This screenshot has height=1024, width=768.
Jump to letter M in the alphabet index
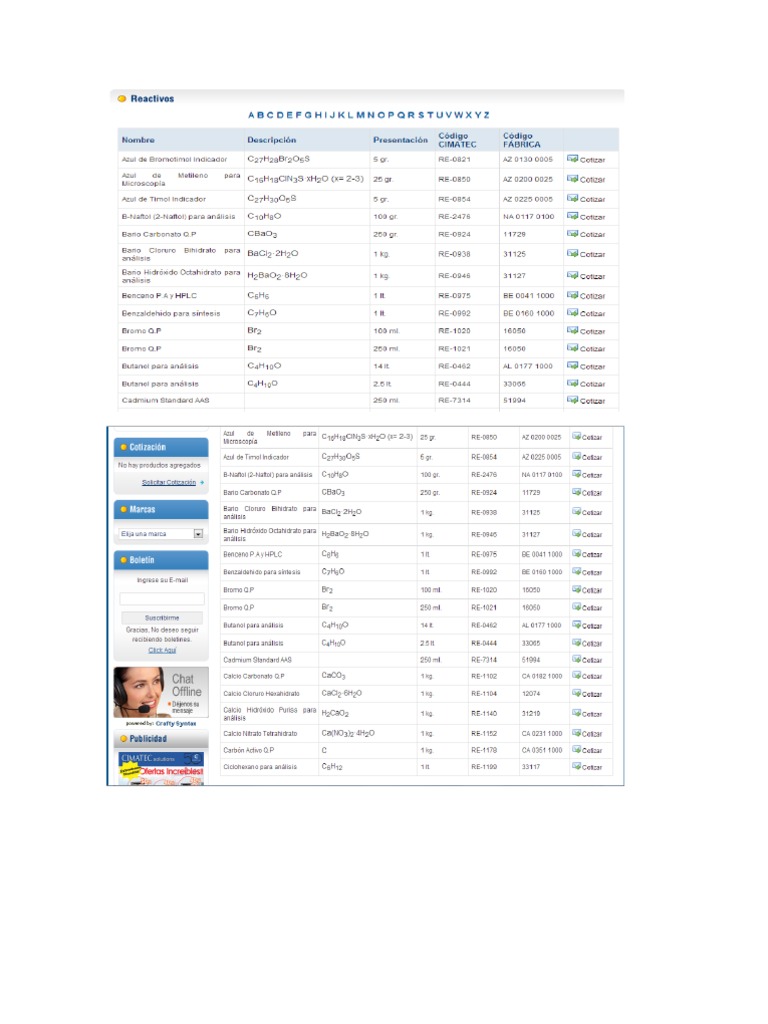360,115
